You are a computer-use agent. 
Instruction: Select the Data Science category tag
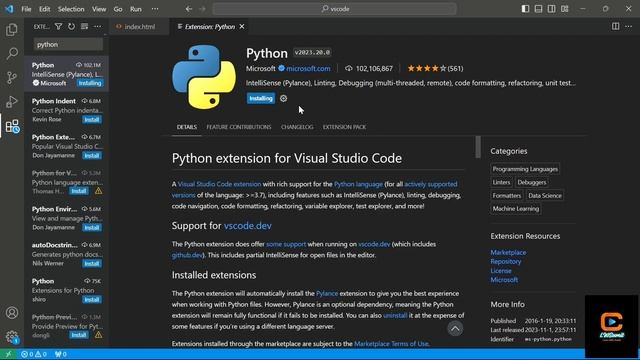[545, 196]
